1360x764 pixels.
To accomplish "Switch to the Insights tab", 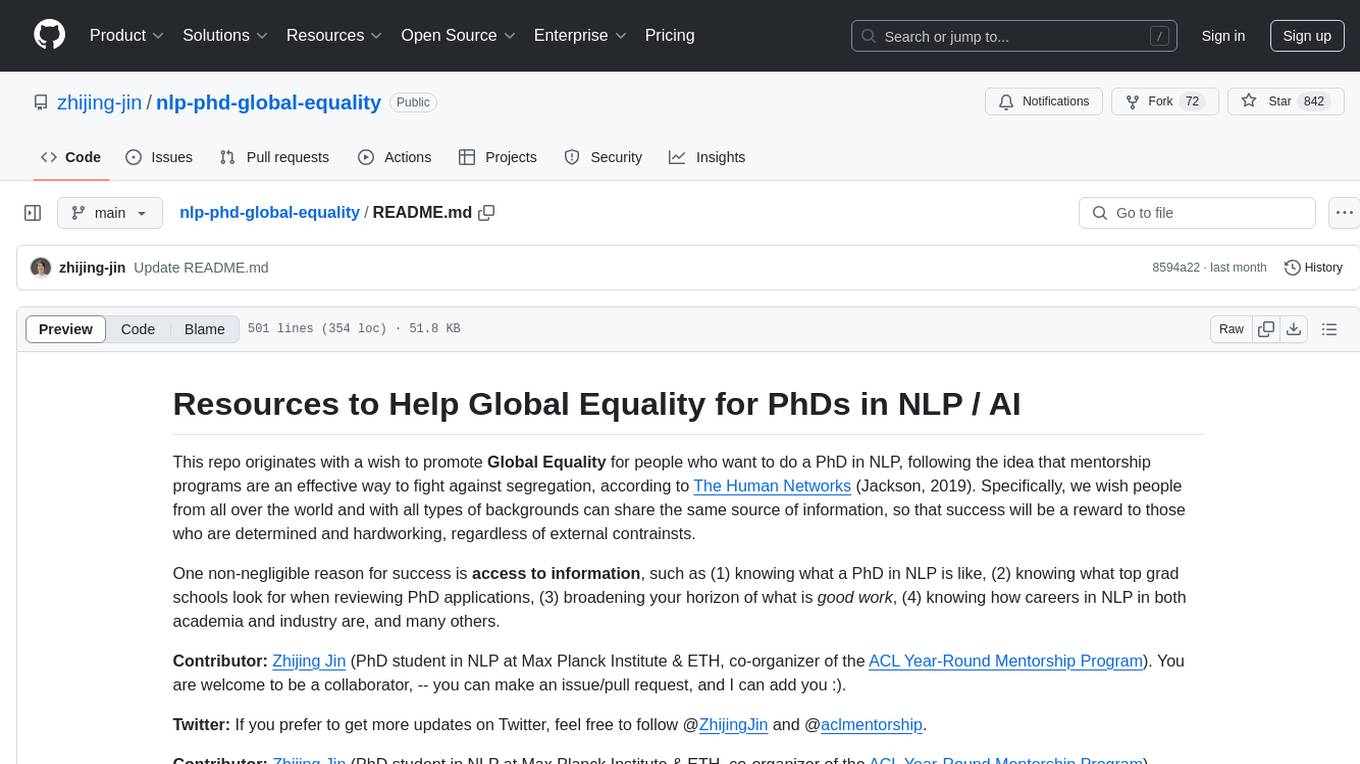I will click(x=707, y=157).
